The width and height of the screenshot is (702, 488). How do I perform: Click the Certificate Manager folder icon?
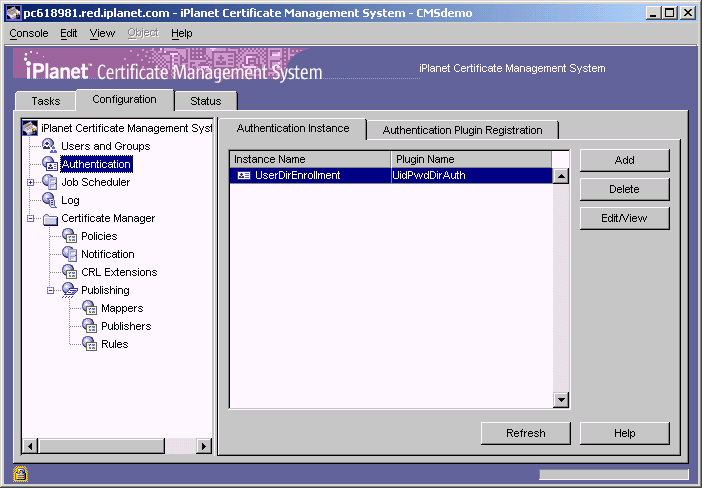pyautogui.click(x=50, y=219)
